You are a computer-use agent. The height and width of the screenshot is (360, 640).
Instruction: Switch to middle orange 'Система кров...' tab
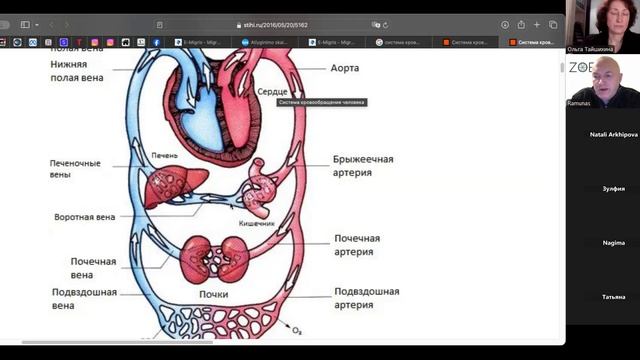tap(465, 42)
